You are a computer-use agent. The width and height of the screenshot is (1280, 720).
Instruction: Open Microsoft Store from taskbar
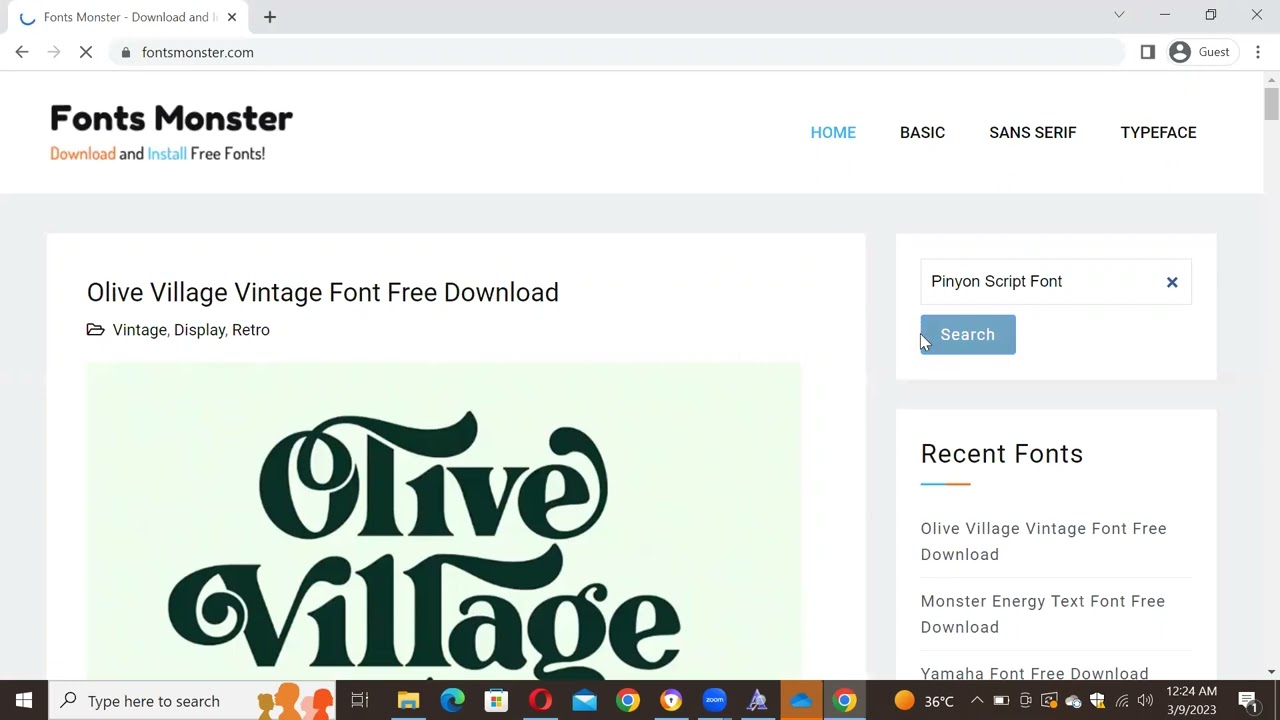pos(496,700)
